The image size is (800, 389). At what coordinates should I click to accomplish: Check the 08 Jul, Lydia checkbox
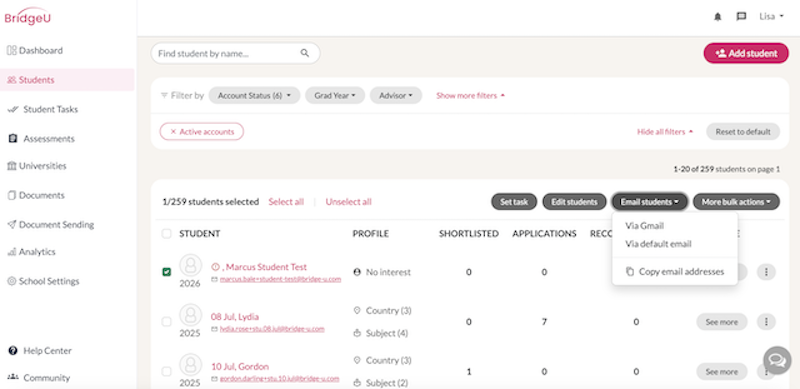pyautogui.click(x=166, y=322)
